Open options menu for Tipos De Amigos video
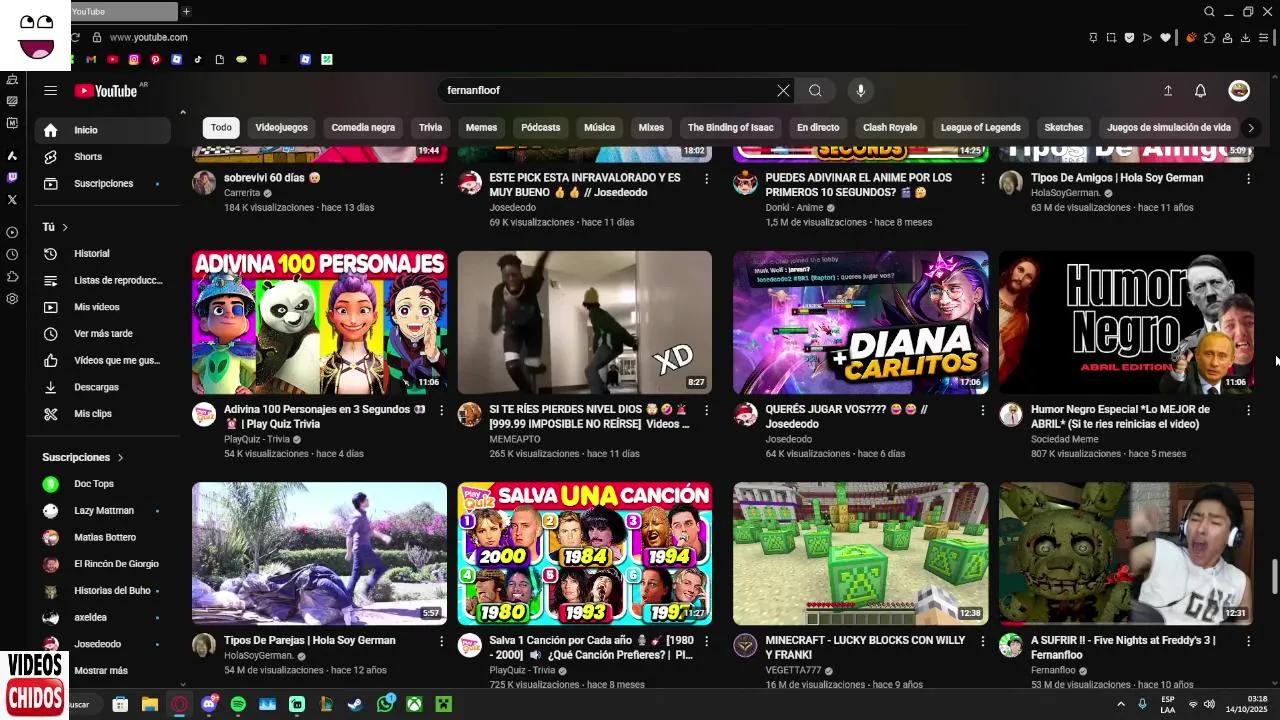Screen dimensions: 1280x720 (x=1248, y=178)
